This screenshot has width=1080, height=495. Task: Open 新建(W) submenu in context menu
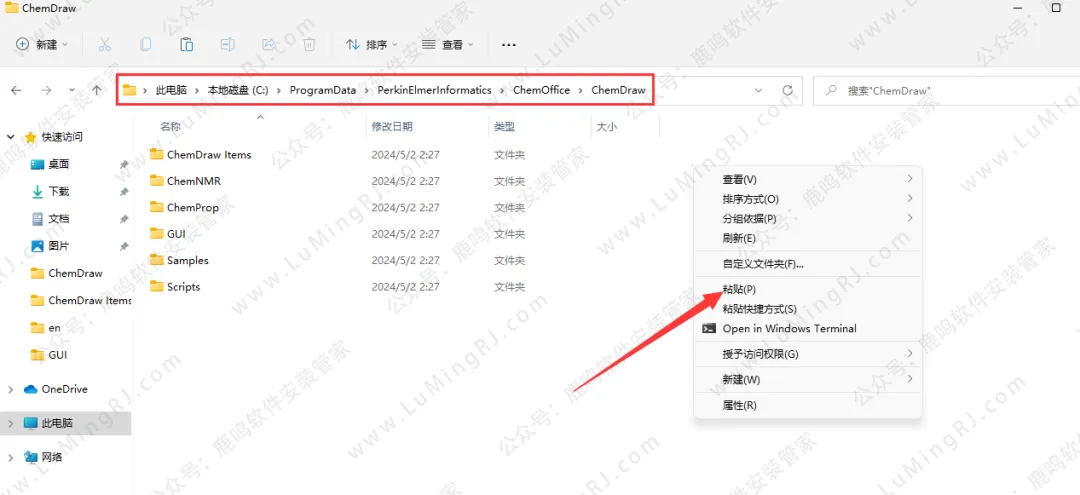pyautogui.click(x=807, y=379)
